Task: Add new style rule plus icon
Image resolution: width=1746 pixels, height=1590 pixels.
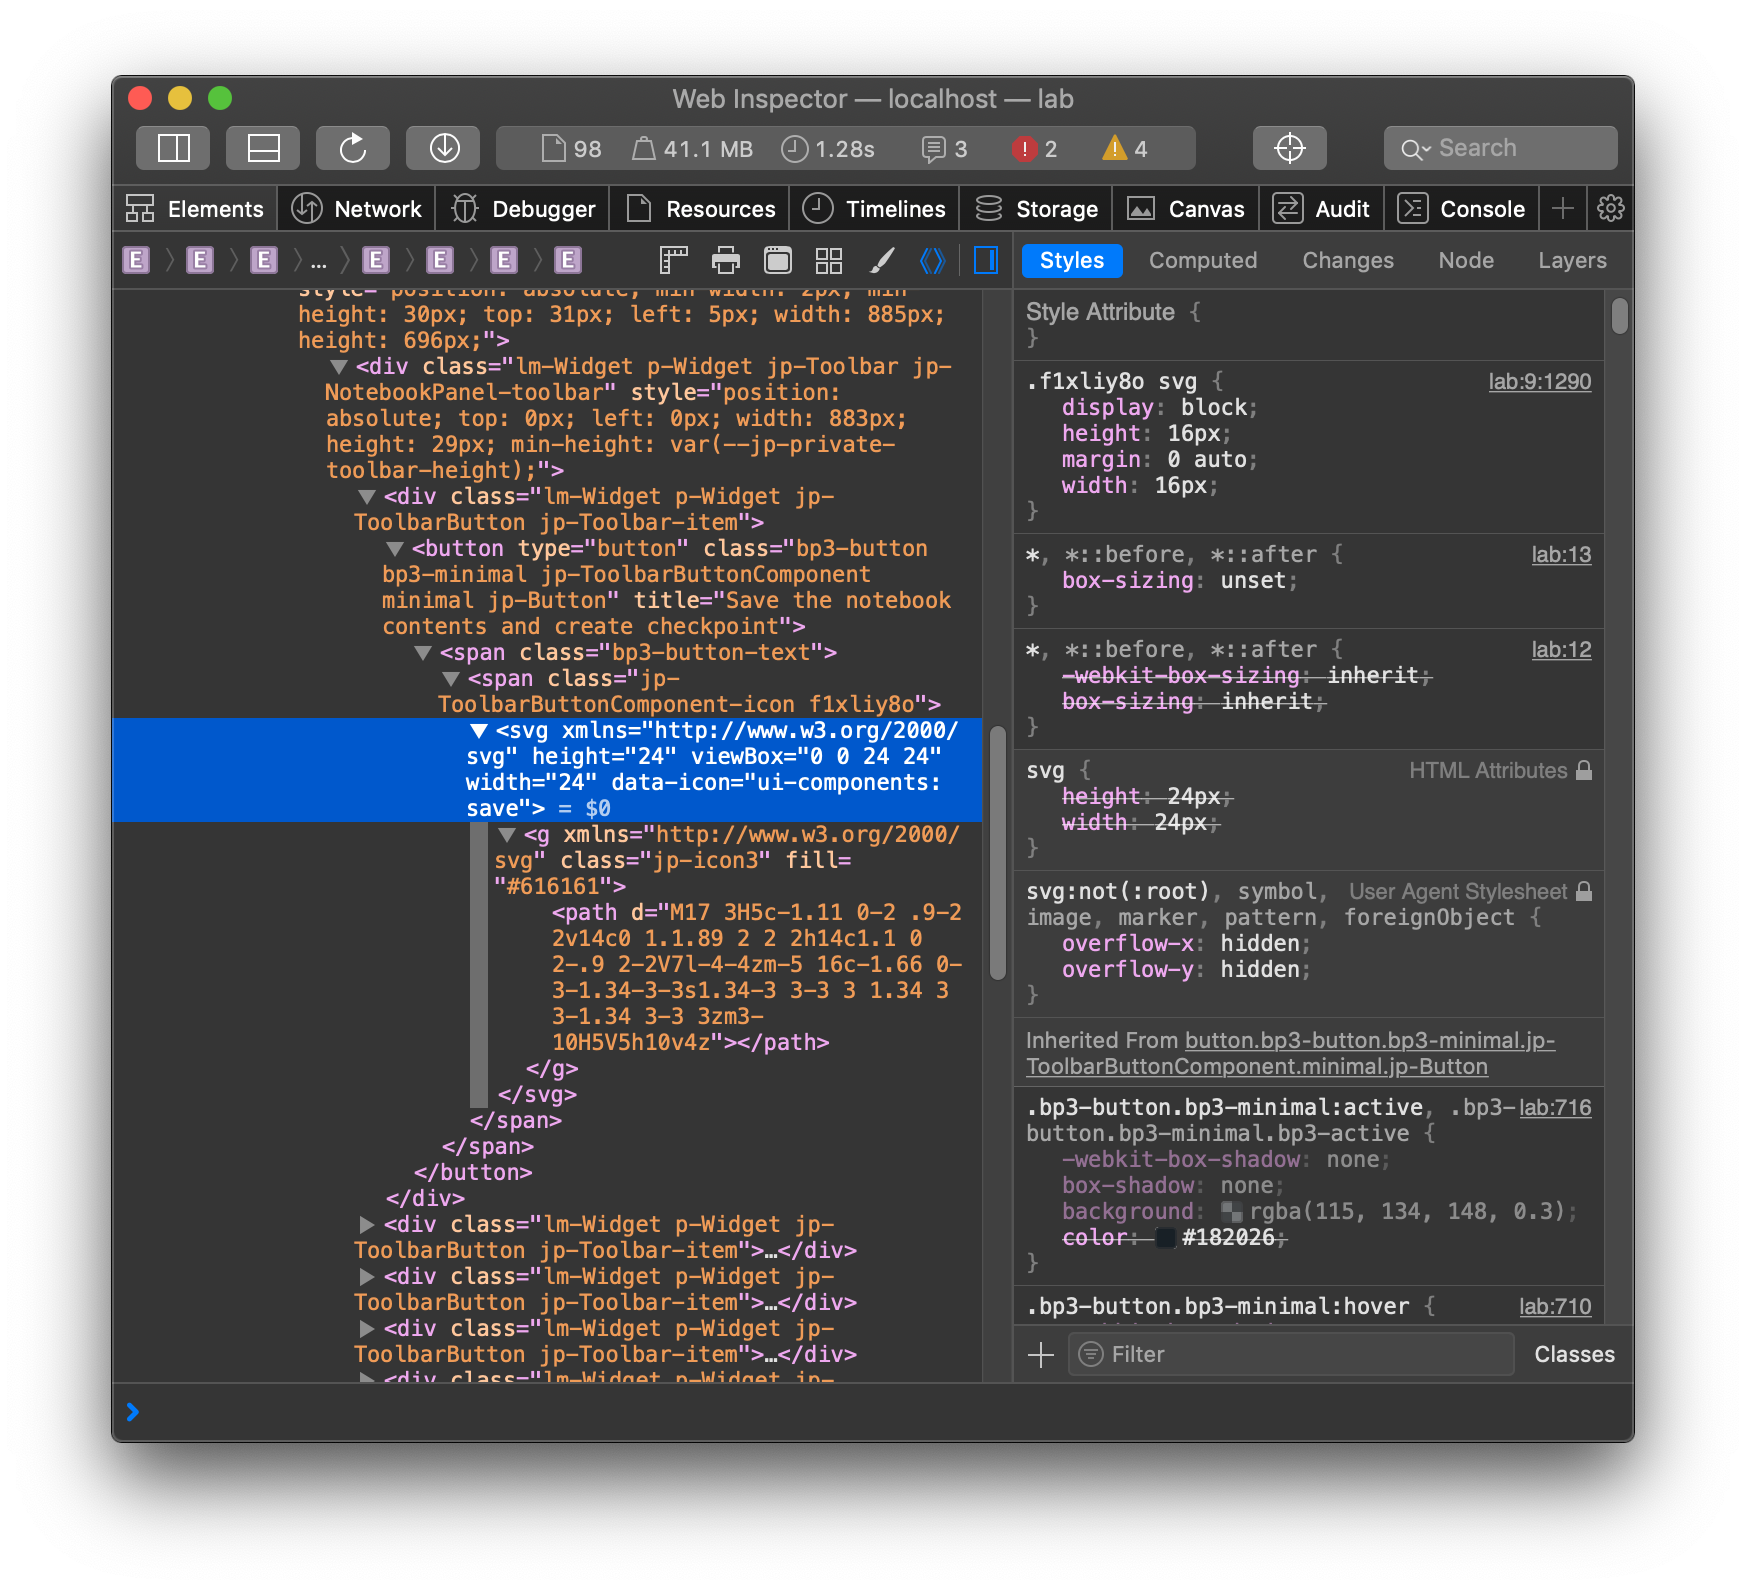Action: pos(1041,1354)
